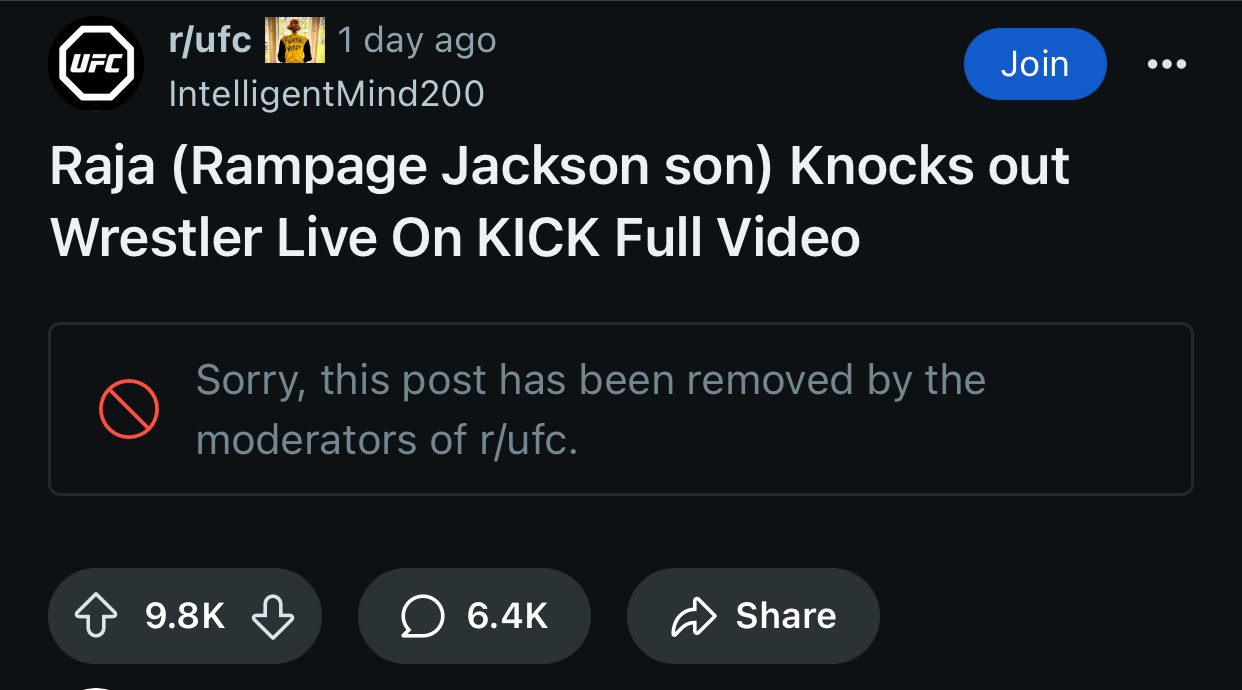Open IntelligentMind200's user profile
The image size is (1242, 690).
click(x=327, y=94)
